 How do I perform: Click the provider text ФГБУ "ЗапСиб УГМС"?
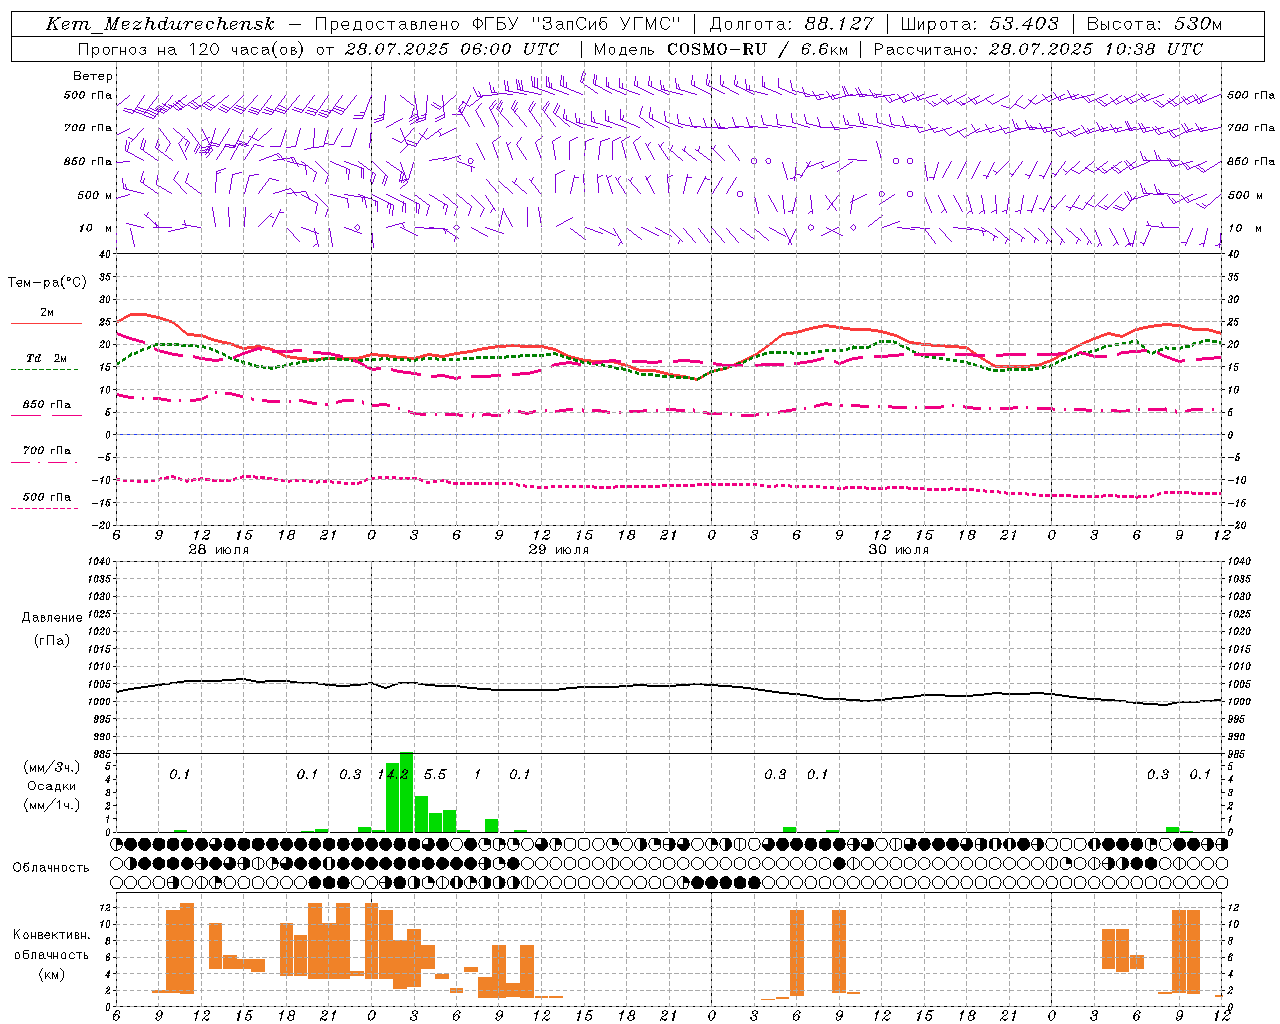click(576, 24)
